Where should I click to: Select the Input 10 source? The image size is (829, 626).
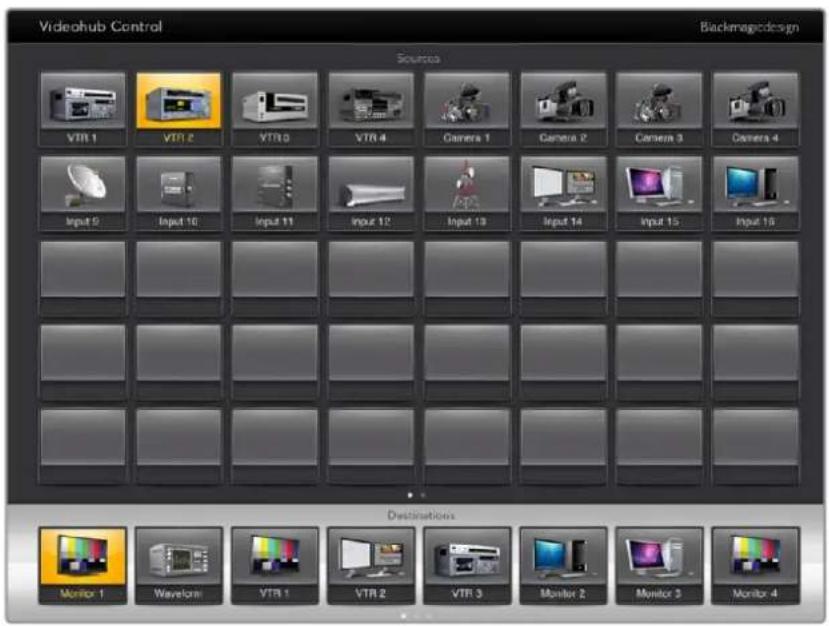[x=179, y=193]
